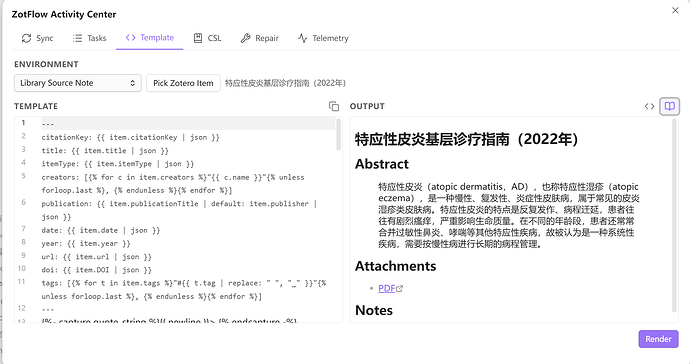Open the PDF attachment link
This screenshot has height=364, width=690.
(386, 288)
